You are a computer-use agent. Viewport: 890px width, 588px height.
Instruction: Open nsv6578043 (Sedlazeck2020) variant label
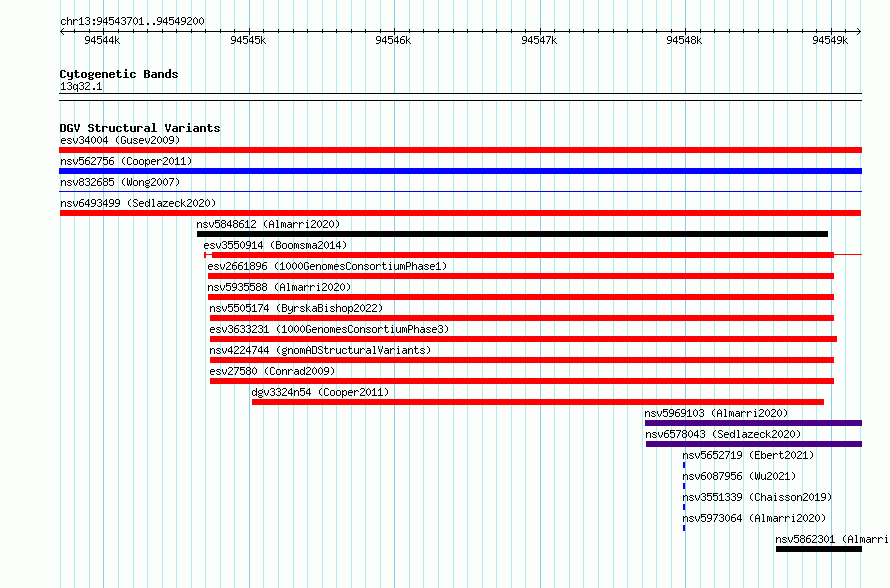coord(723,434)
